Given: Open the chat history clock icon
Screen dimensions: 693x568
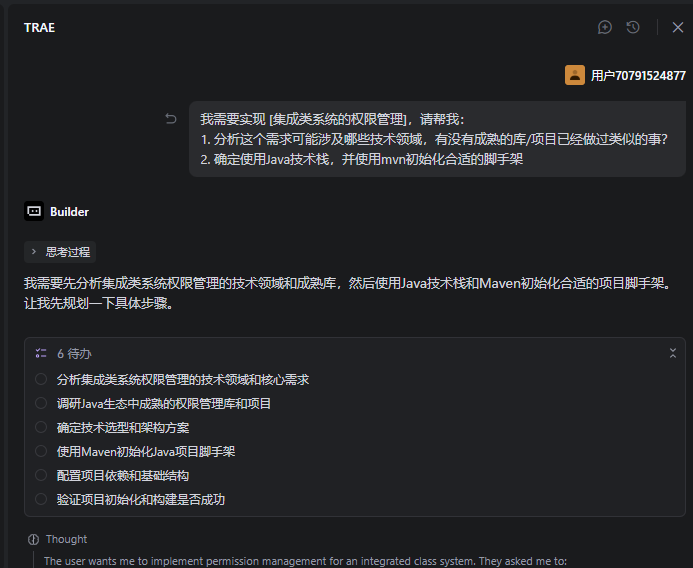Looking at the screenshot, I should (x=633, y=27).
